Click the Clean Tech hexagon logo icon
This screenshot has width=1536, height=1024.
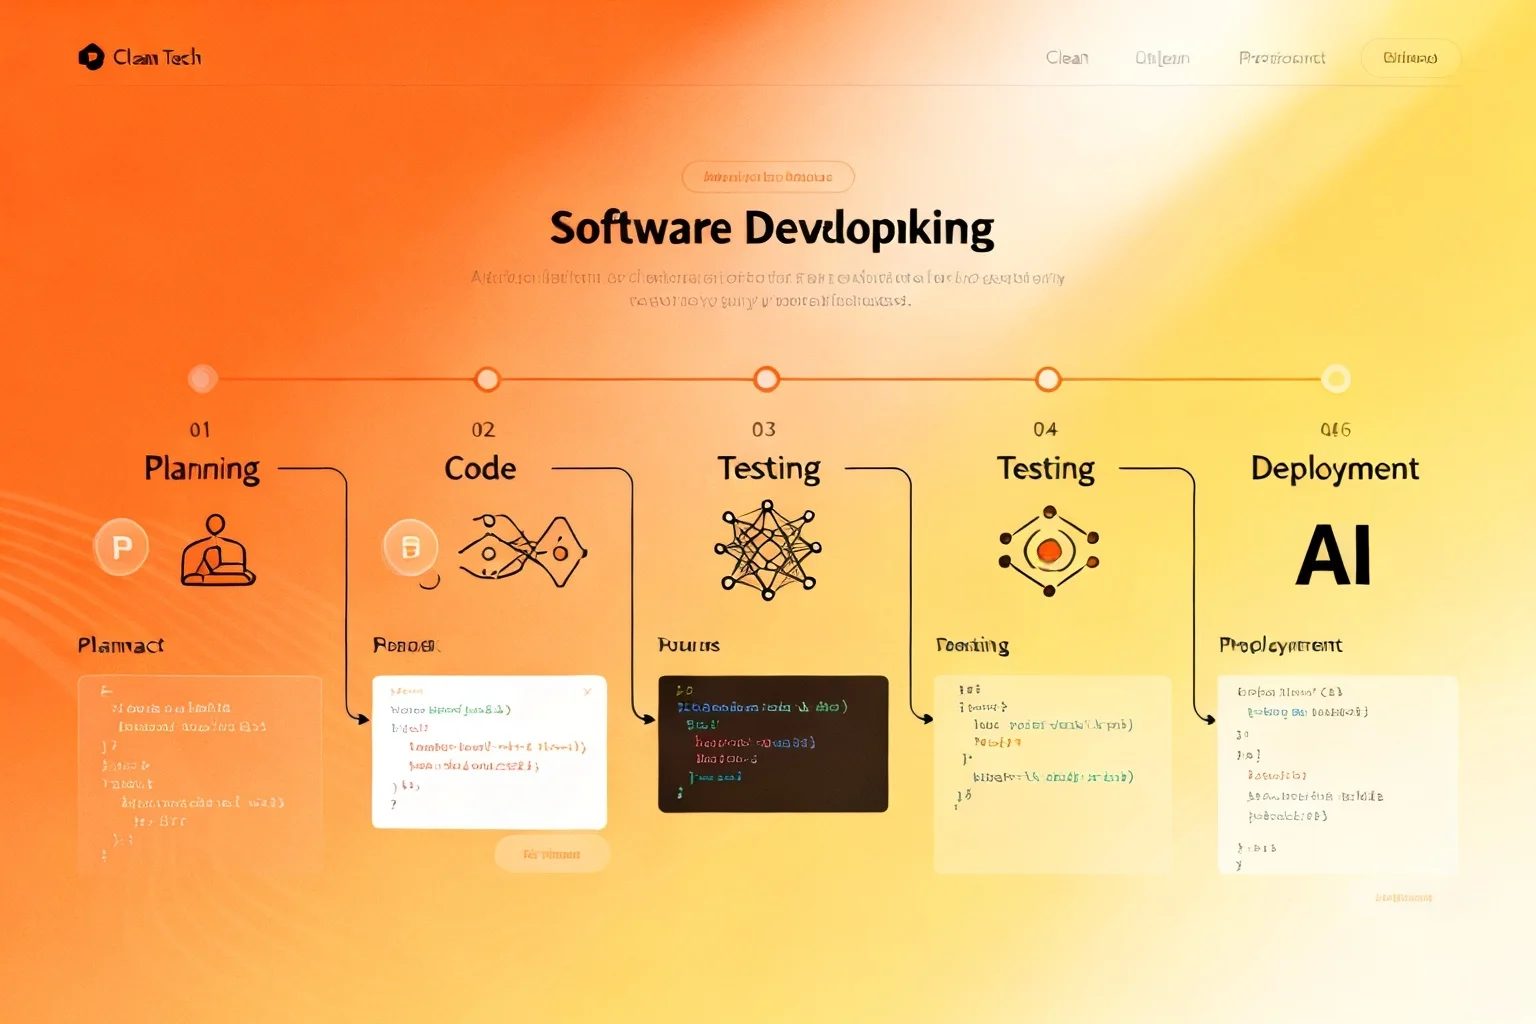coord(91,57)
